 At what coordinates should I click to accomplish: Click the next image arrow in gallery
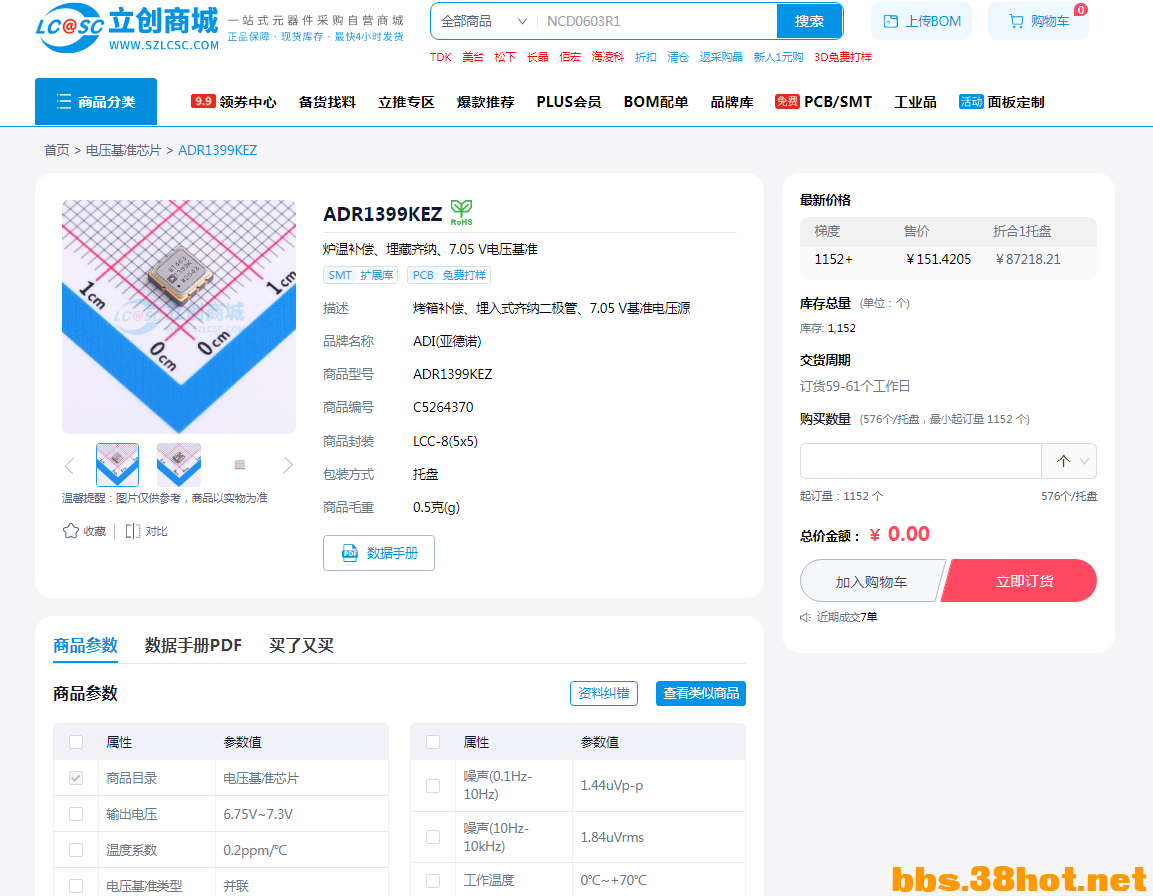pos(288,465)
